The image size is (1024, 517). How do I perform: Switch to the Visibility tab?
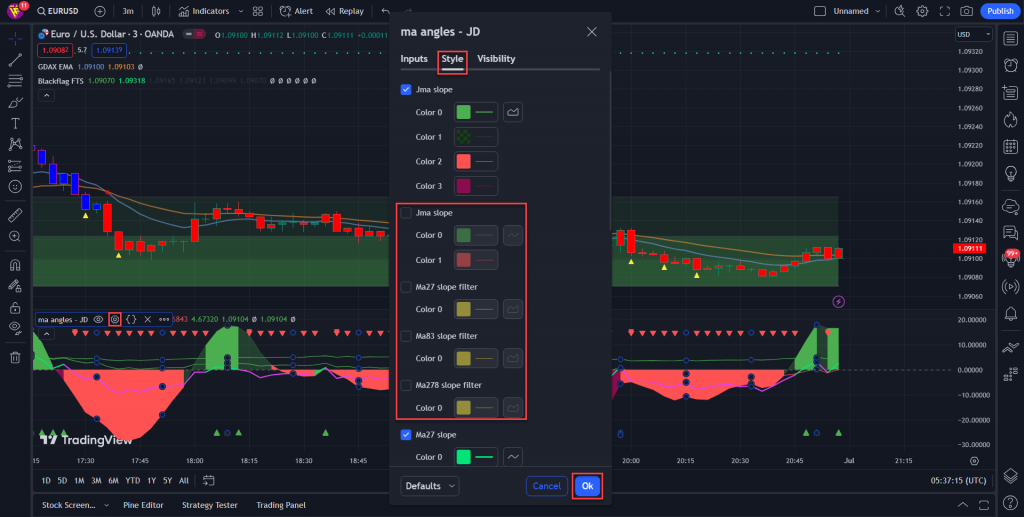(496, 59)
